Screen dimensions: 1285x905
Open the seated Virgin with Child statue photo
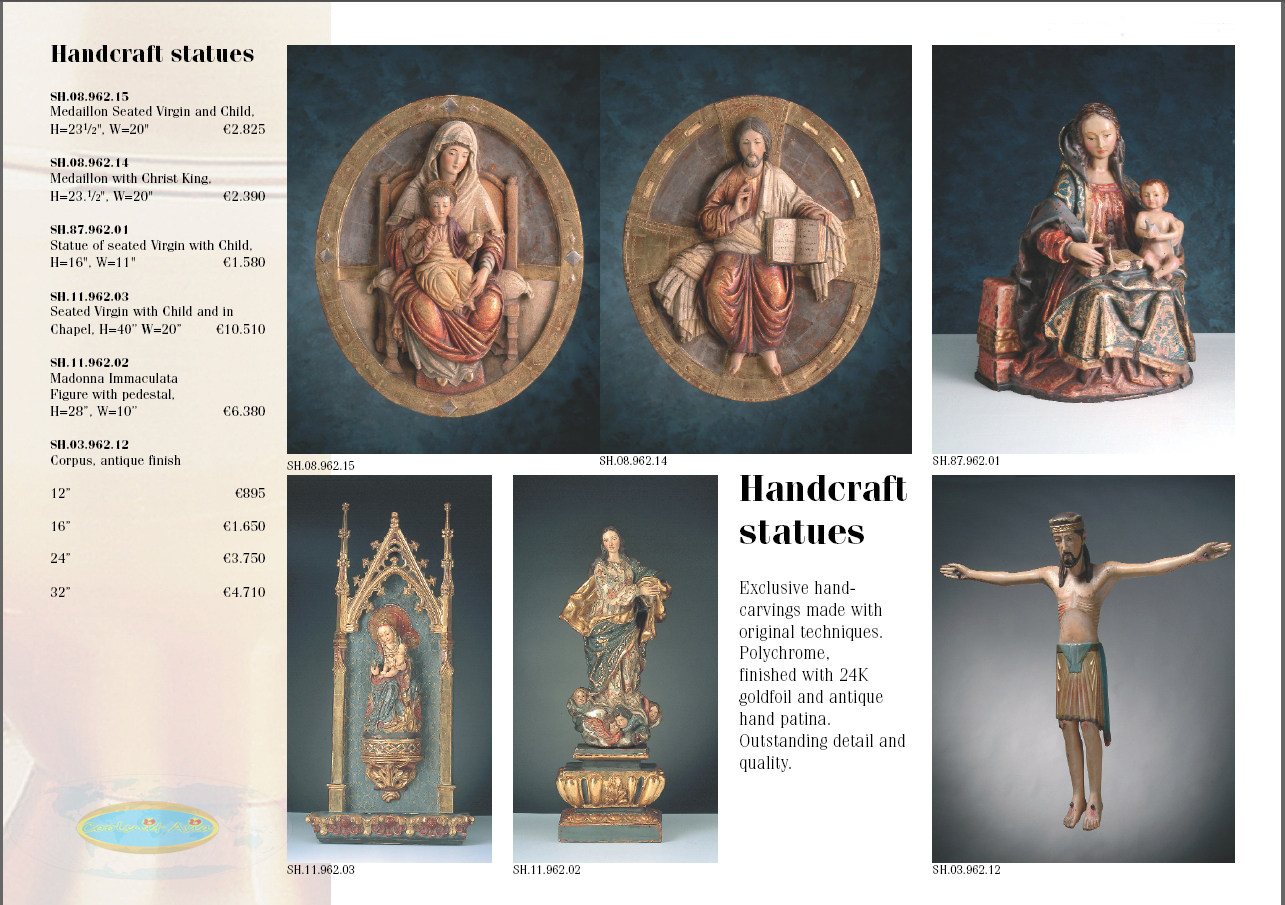click(x=1083, y=250)
